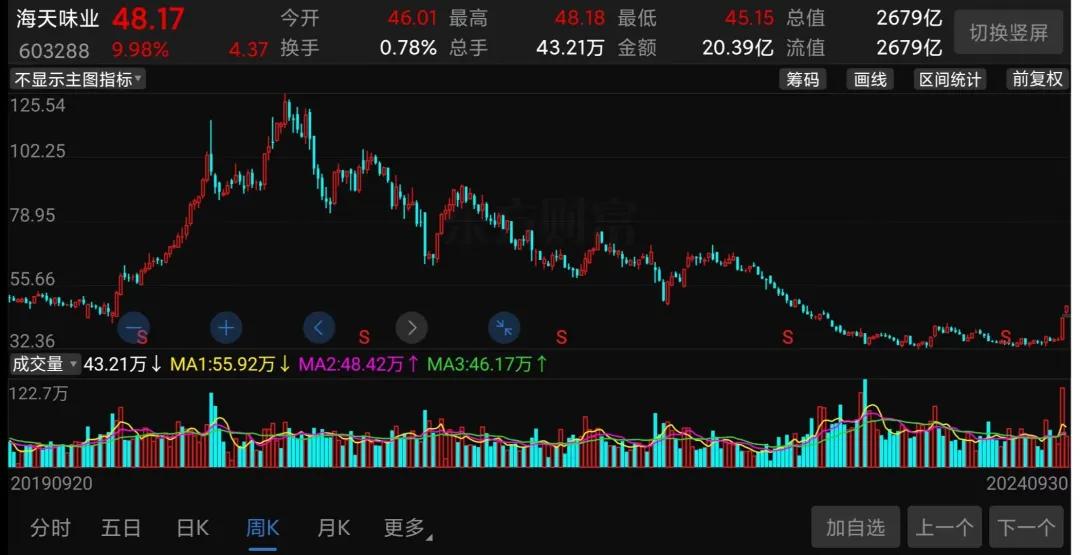Go to previous stock with 上一个
The image size is (1080, 555).
[x=944, y=528]
